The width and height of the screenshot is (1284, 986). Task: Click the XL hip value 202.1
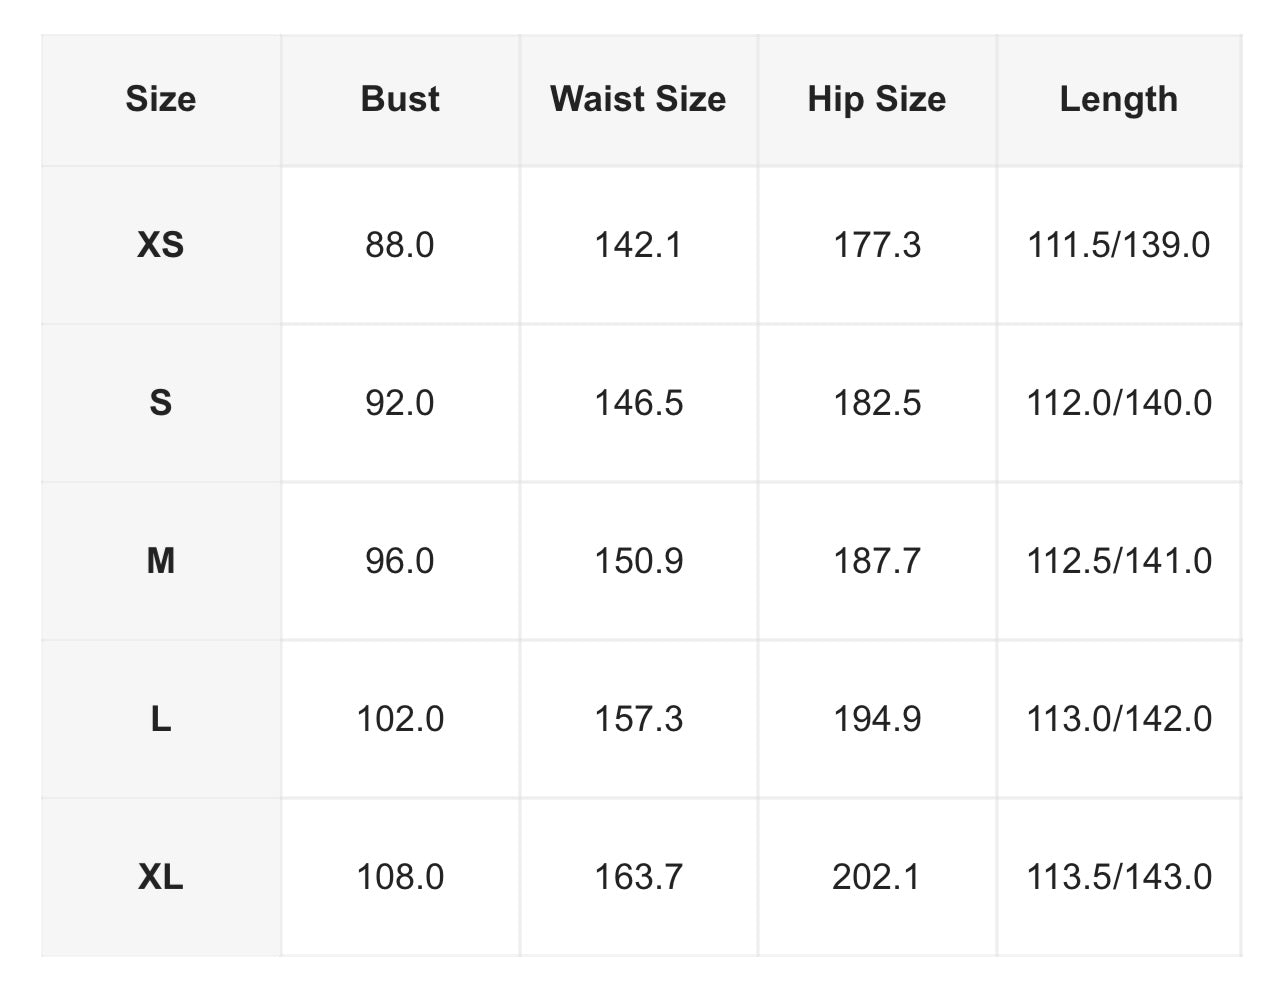877,877
